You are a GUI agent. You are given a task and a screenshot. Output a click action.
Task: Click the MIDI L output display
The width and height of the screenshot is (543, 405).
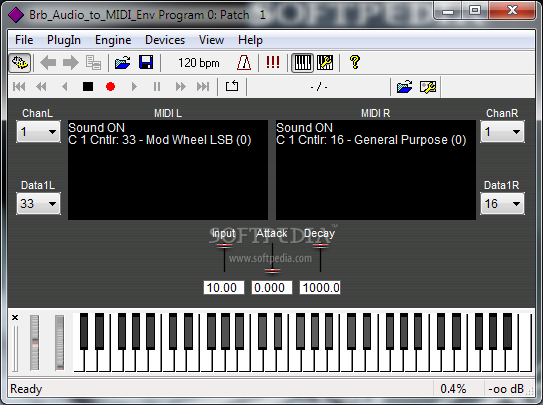(x=168, y=170)
